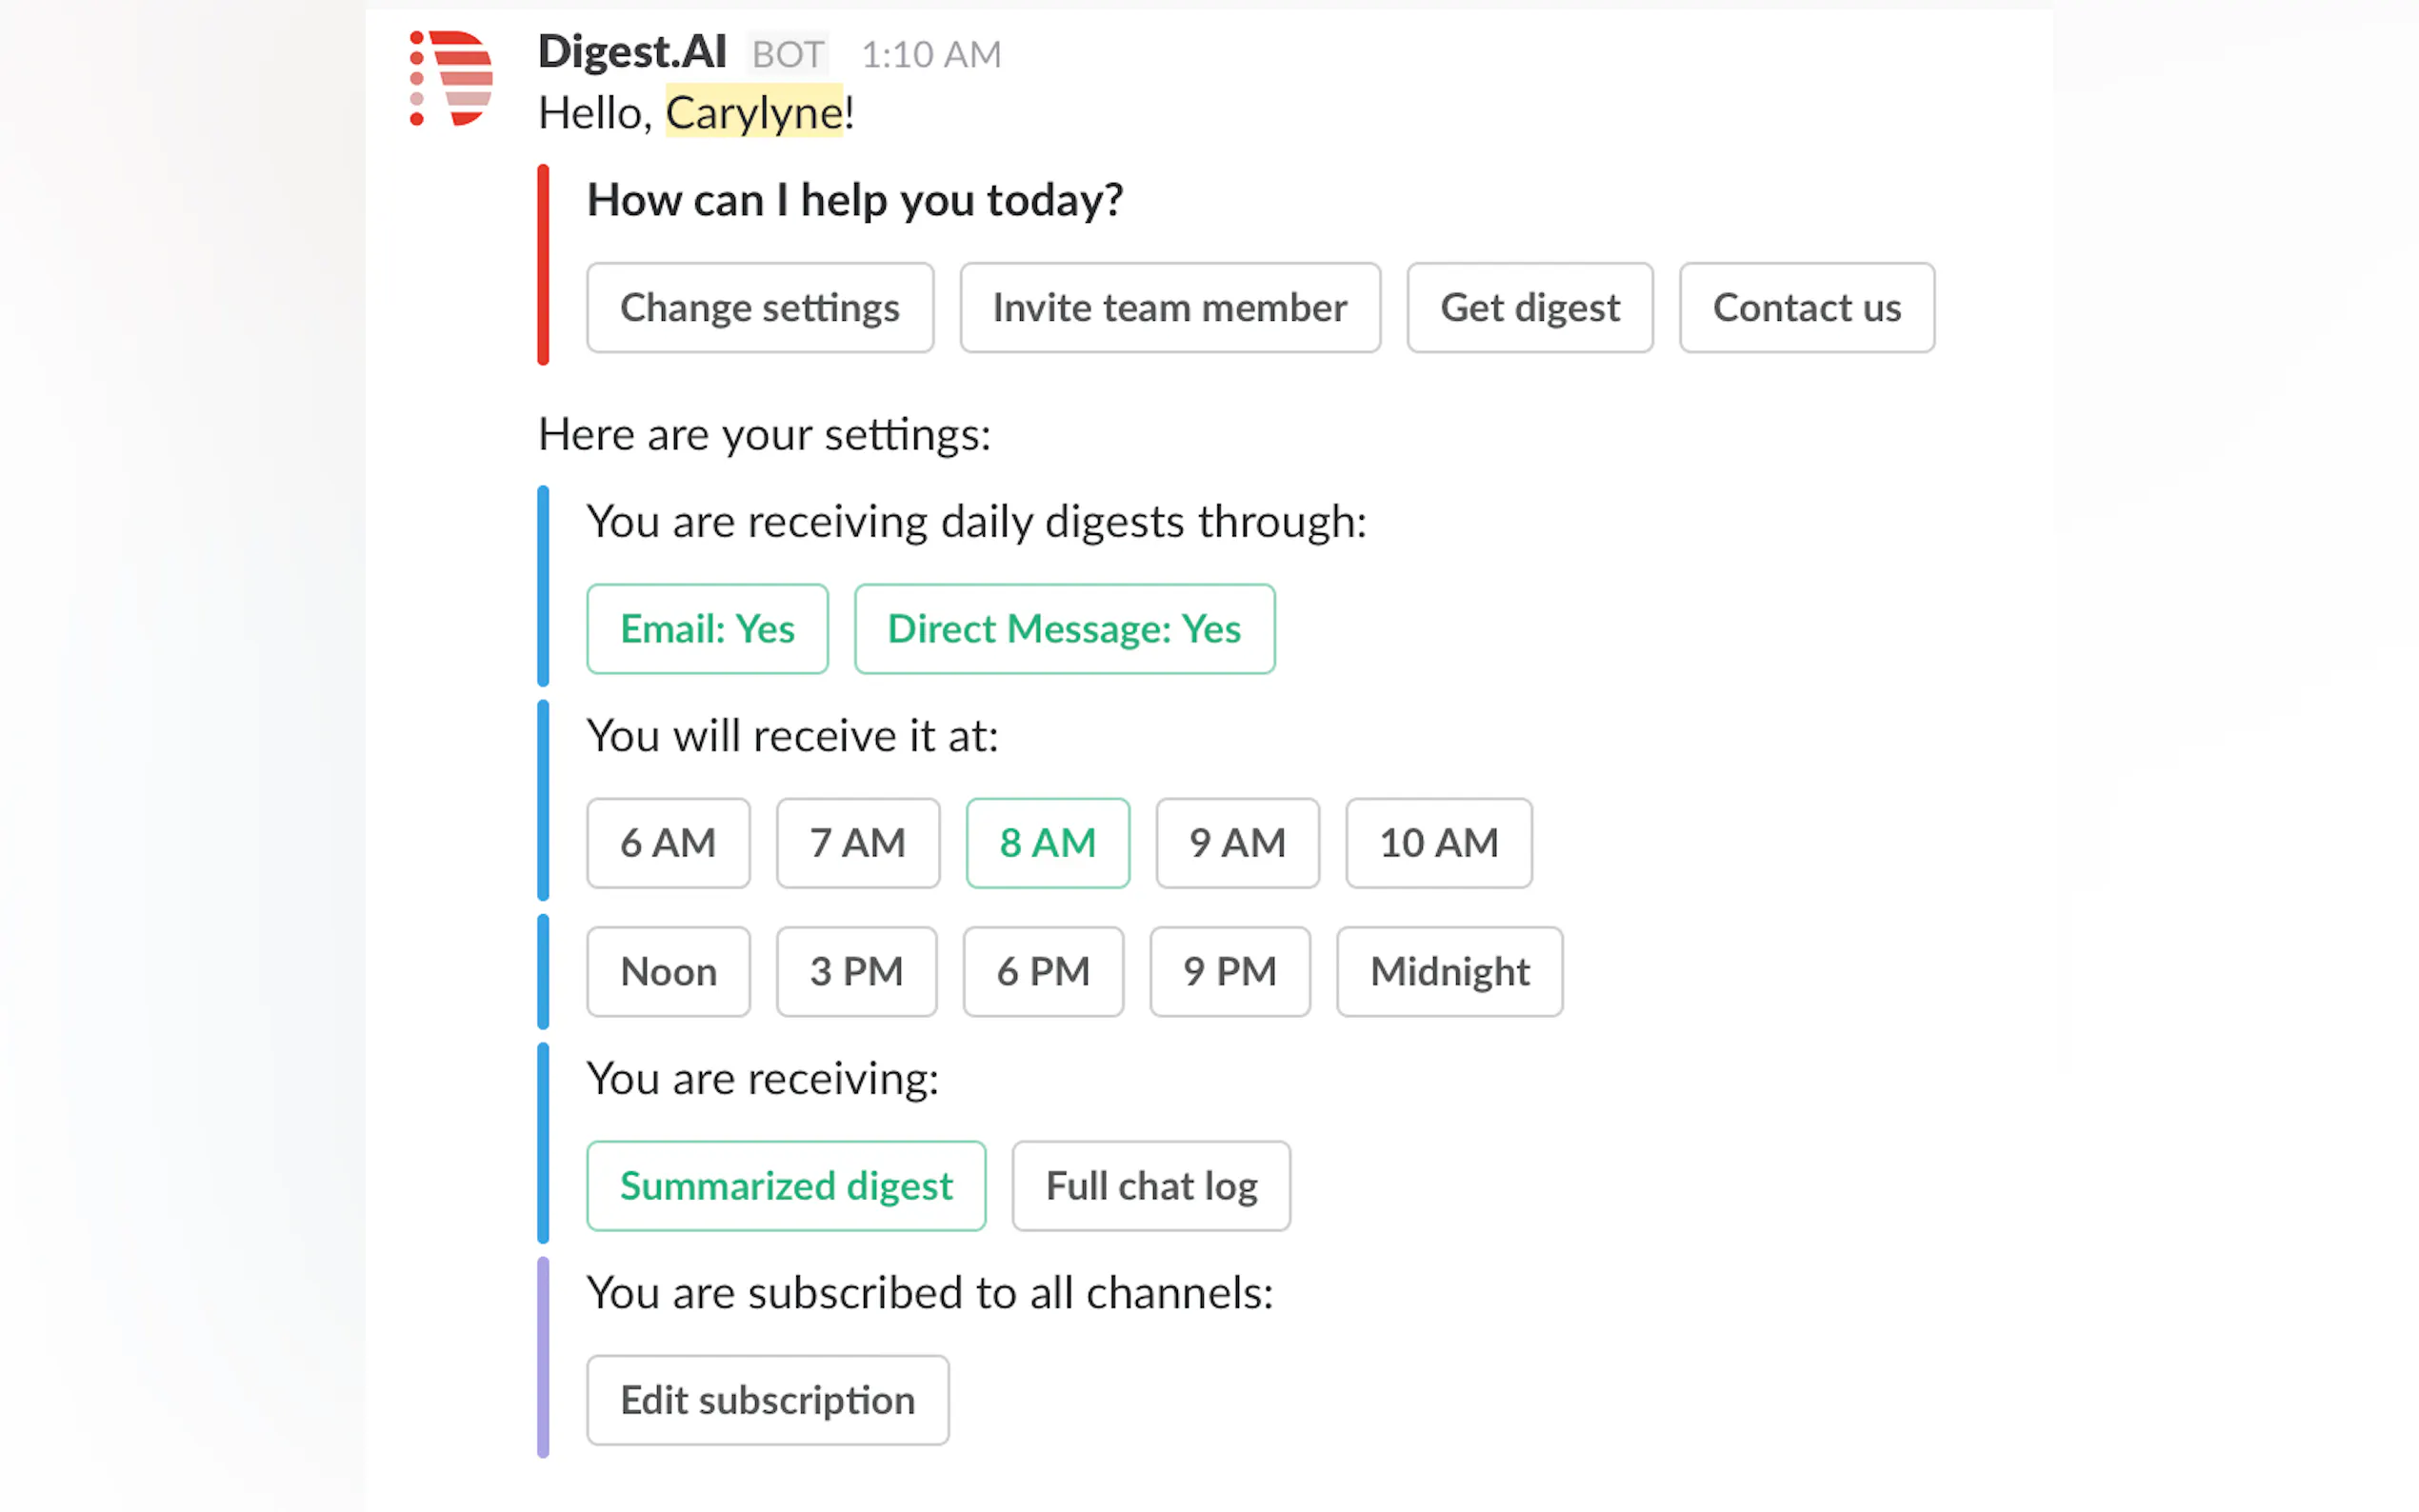Select Midnight as delivery time
This screenshot has height=1512, width=2419.
pos(1449,972)
